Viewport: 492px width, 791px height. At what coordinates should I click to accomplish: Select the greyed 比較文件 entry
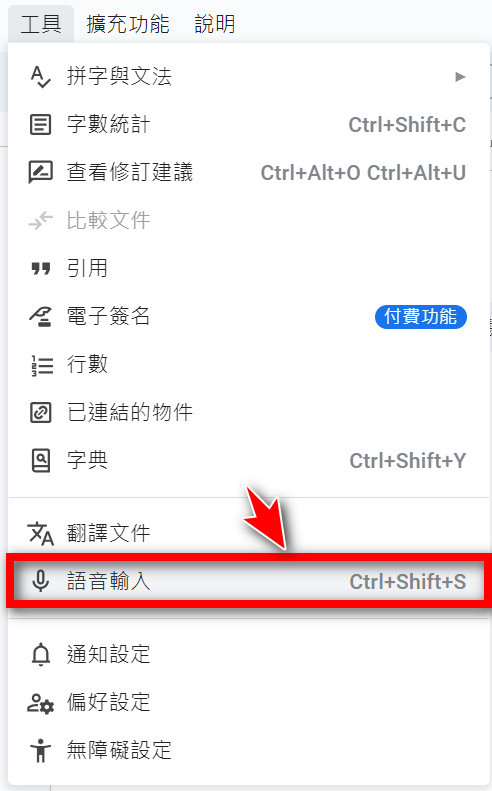[249, 220]
